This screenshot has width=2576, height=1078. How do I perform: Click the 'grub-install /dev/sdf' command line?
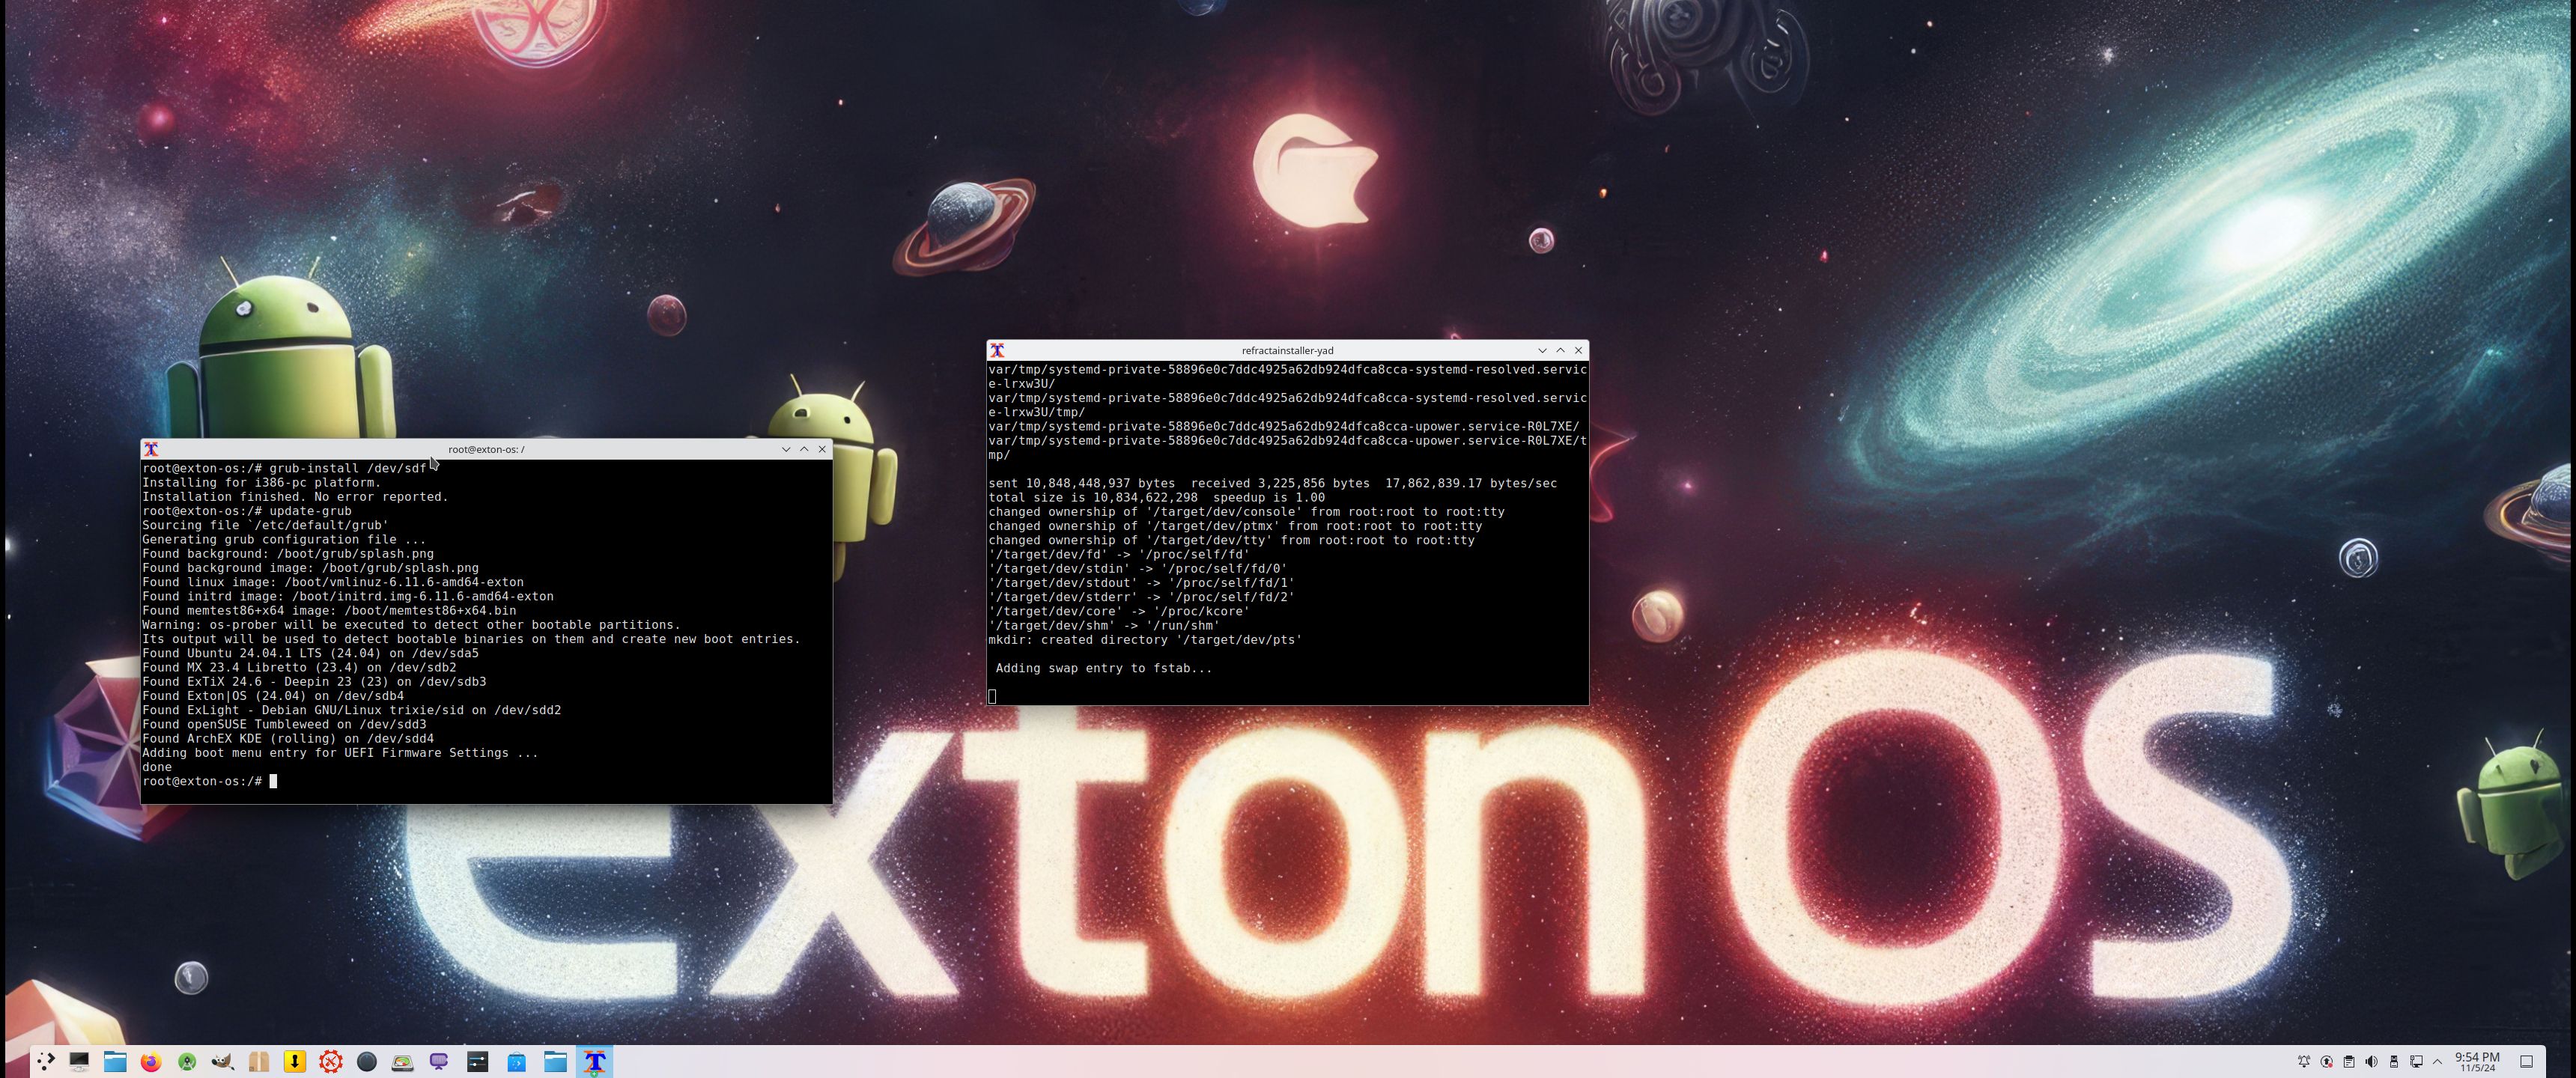pyautogui.click(x=284, y=468)
